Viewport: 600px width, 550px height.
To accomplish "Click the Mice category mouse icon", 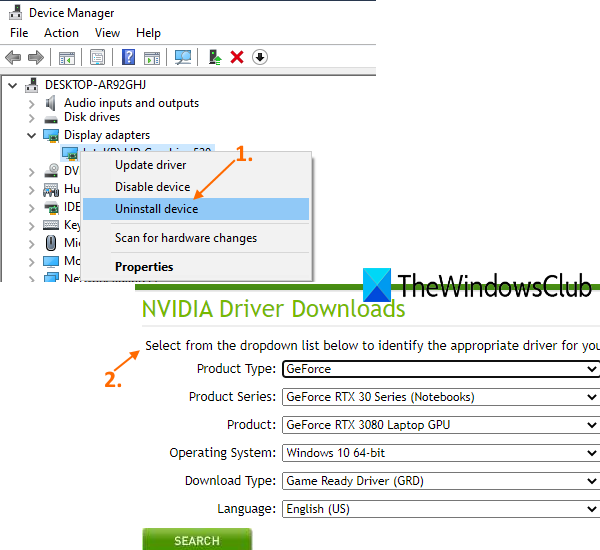I will click(x=51, y=243).
